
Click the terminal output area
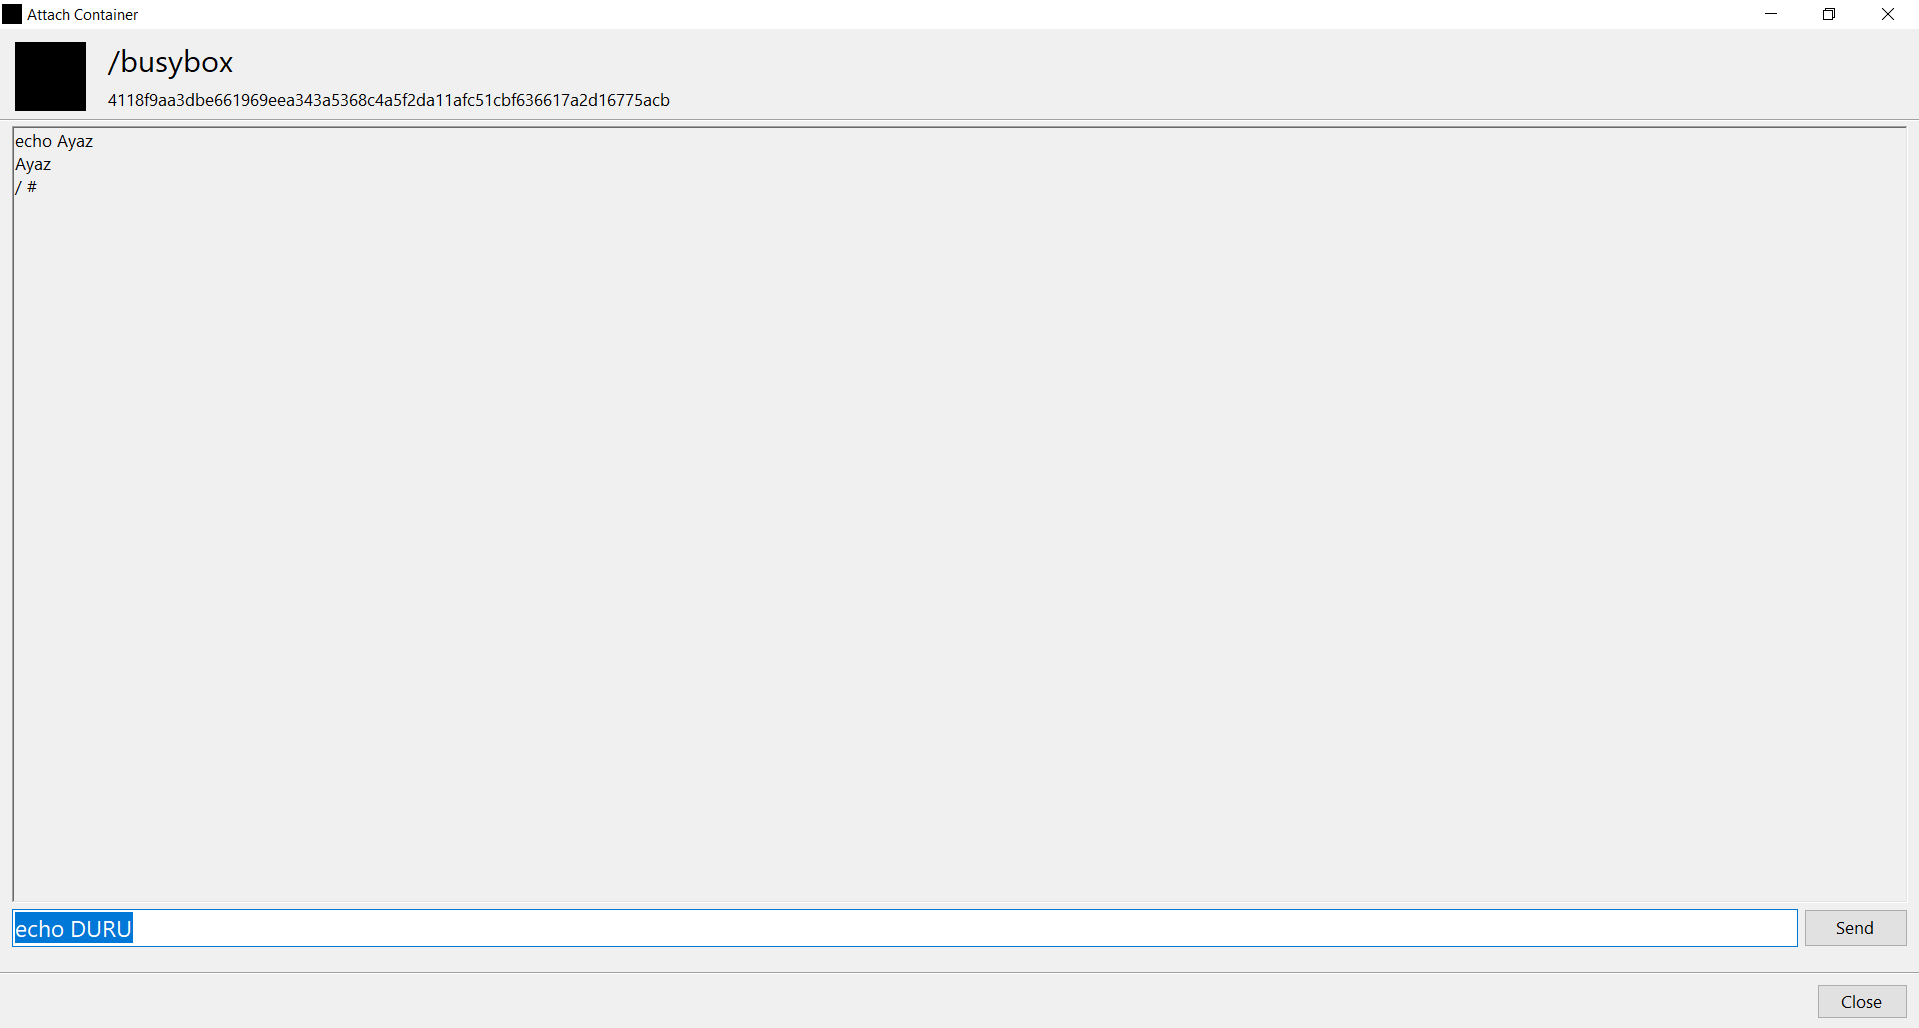[x=950, y=500]
